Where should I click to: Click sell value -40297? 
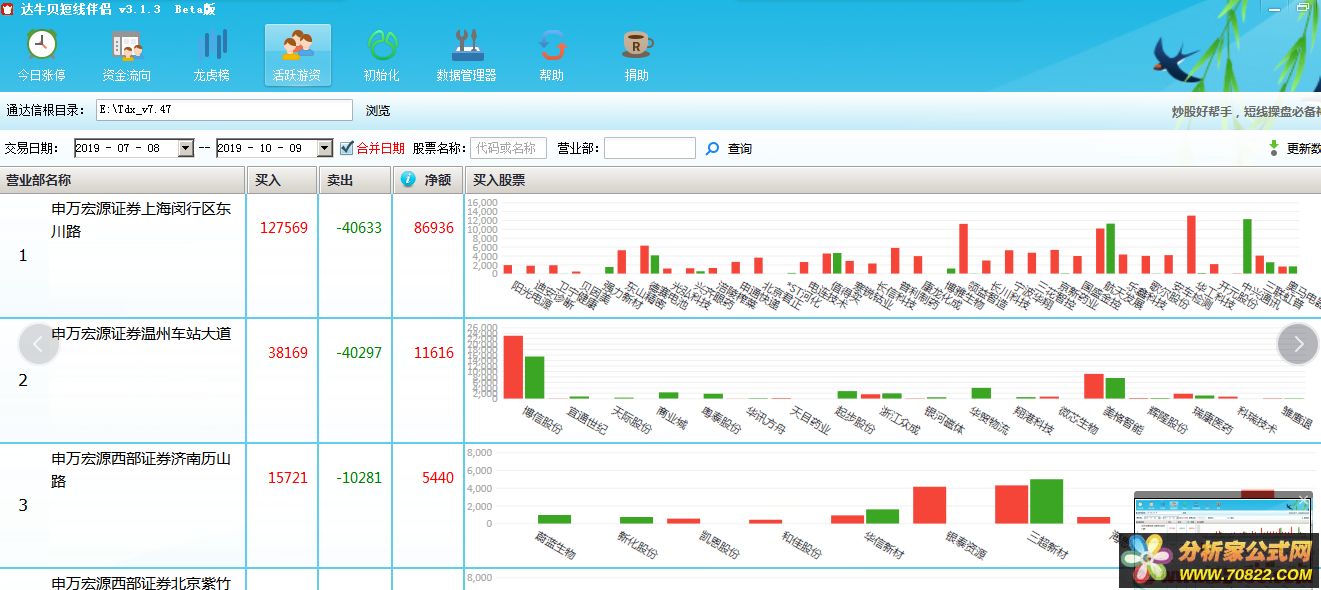click(x=358, y=353)
